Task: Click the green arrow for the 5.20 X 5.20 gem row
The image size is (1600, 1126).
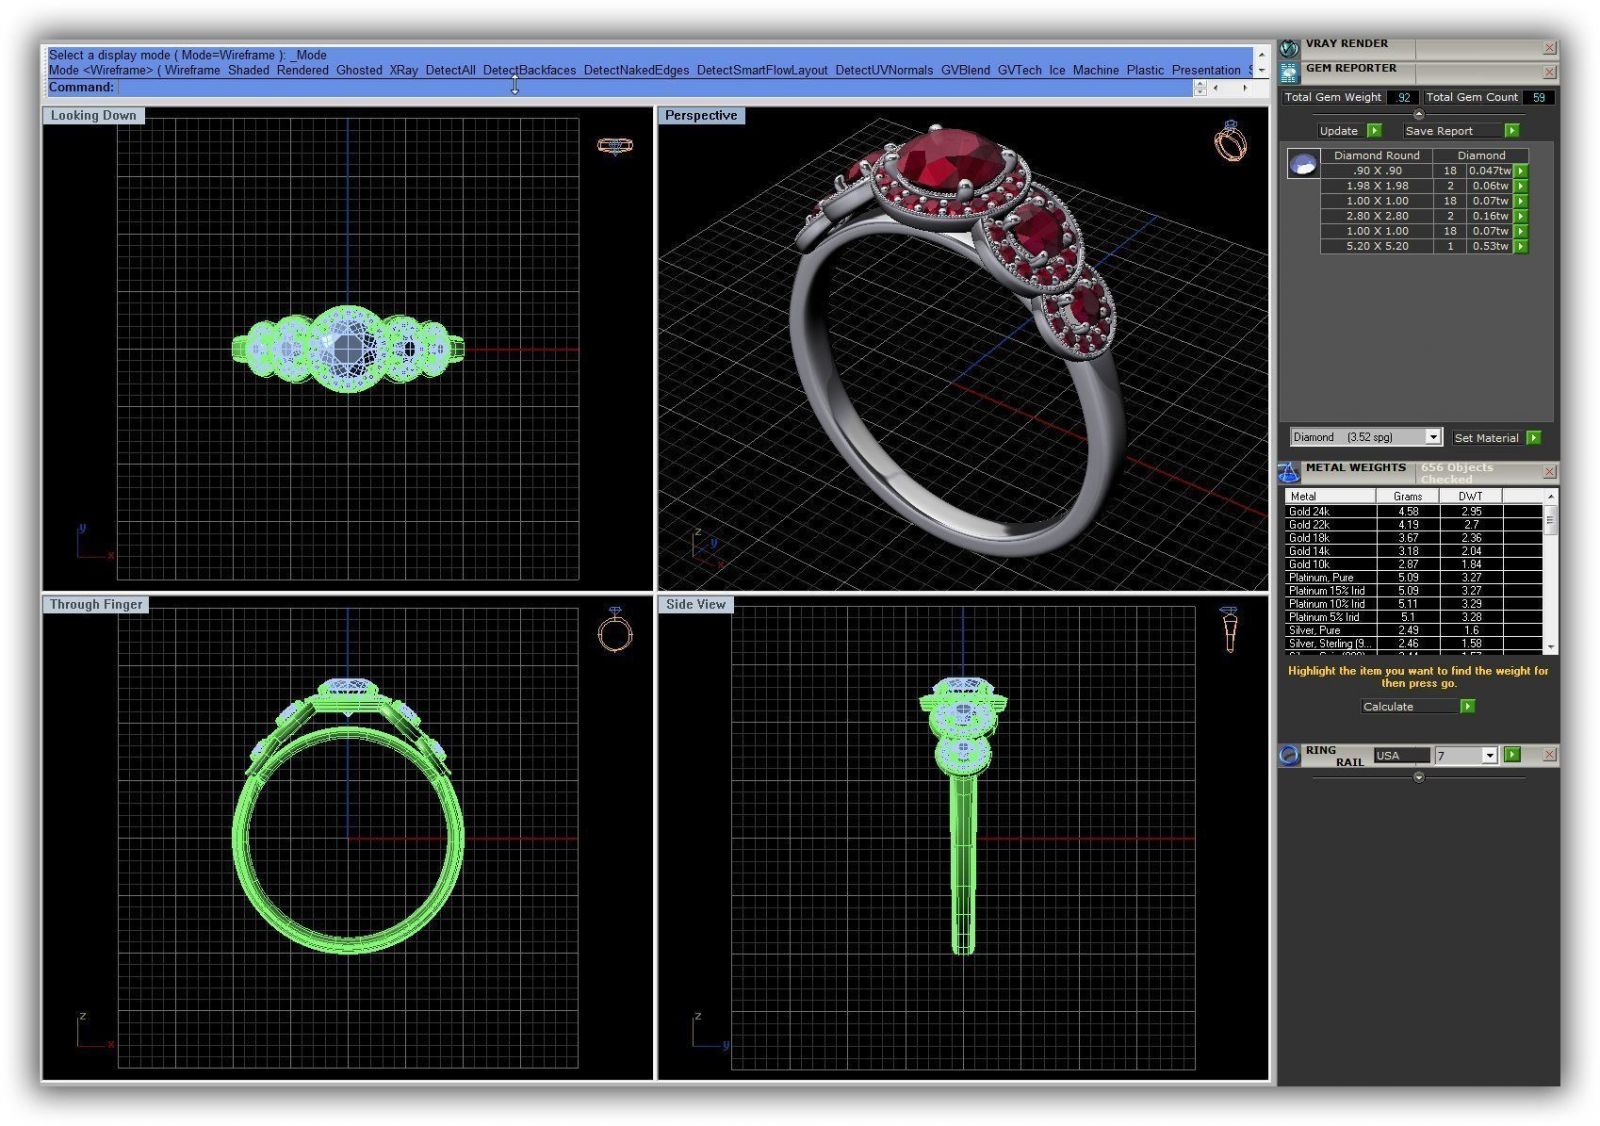Action: coord(1521,246)
